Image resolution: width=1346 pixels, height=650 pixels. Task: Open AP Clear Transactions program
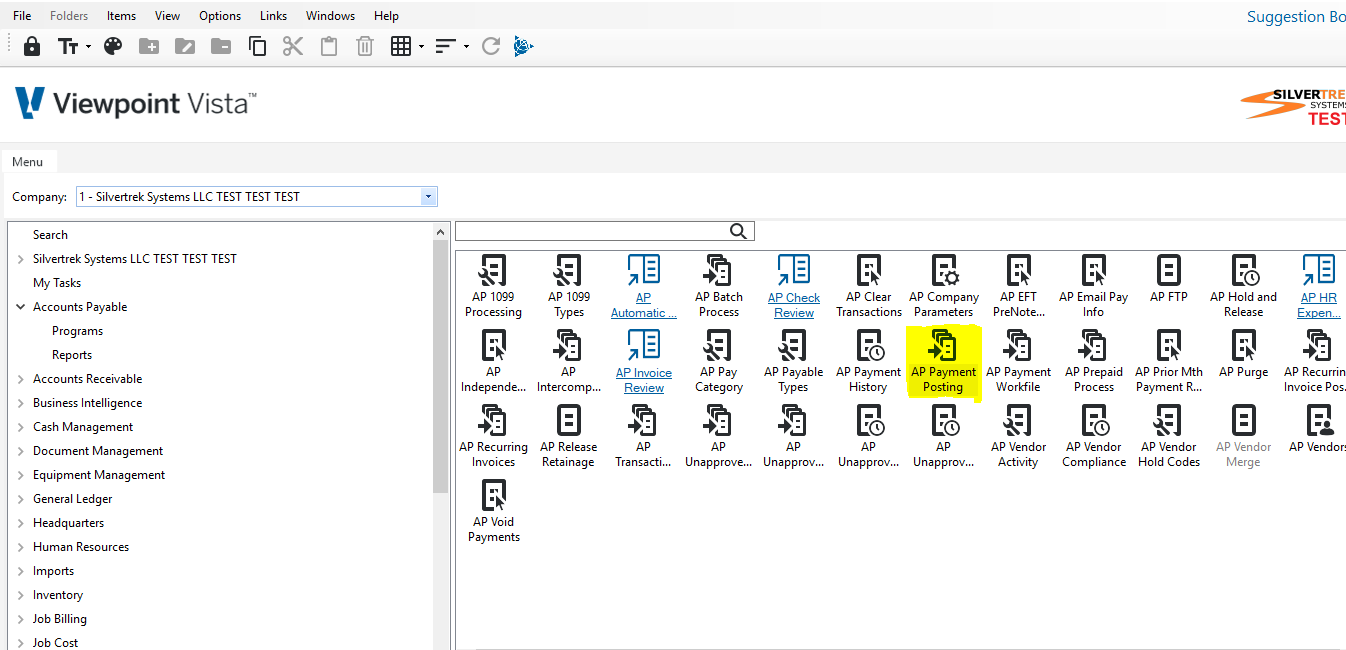click(x=869, y=286)
